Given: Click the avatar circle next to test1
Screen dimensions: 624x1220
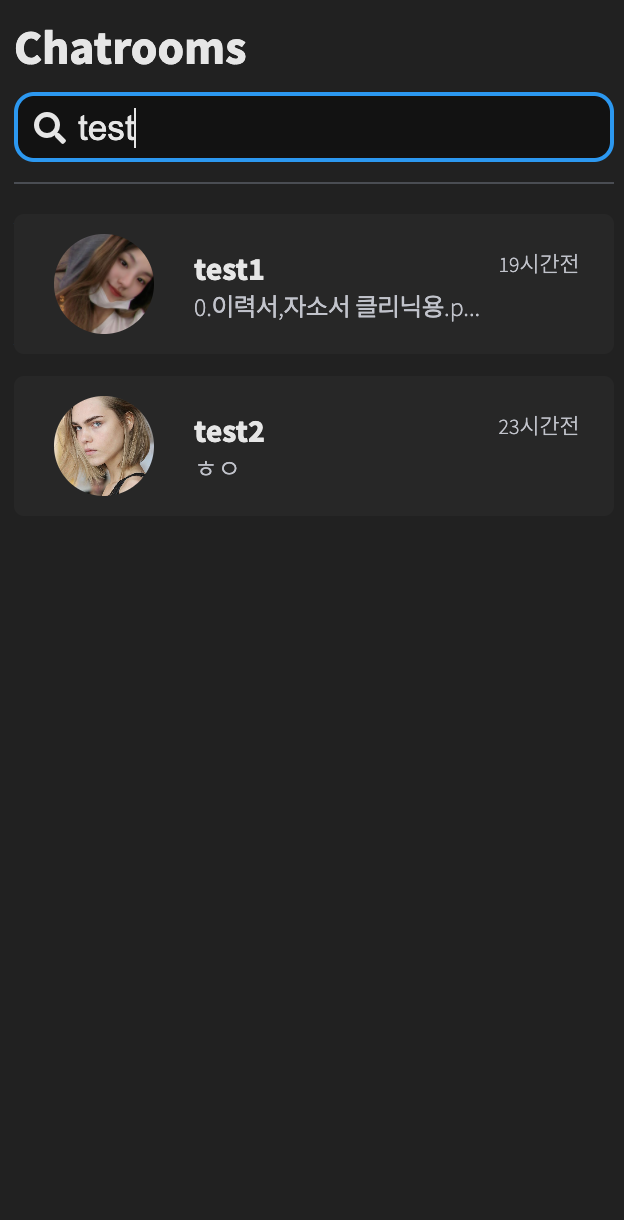Looking at the screenshot, I should coord(103,283).
